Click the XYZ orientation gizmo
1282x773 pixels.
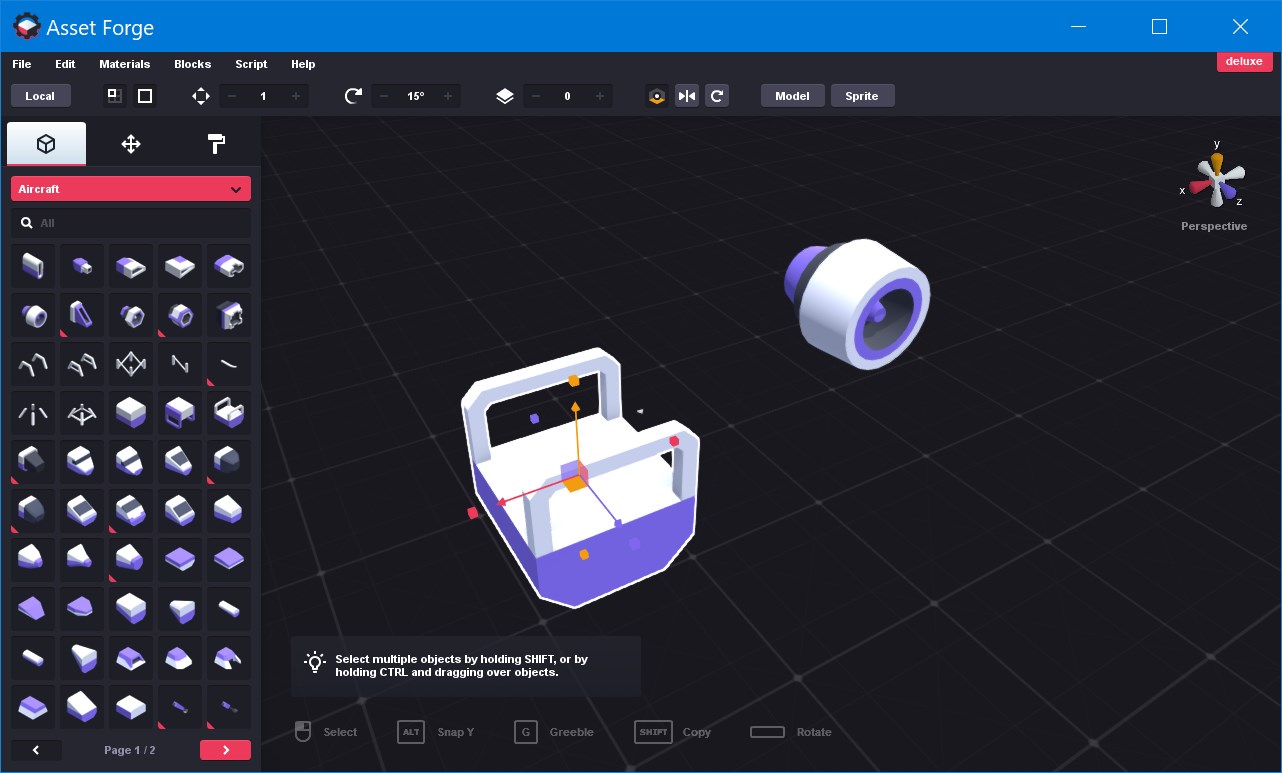click(1216, 180)
